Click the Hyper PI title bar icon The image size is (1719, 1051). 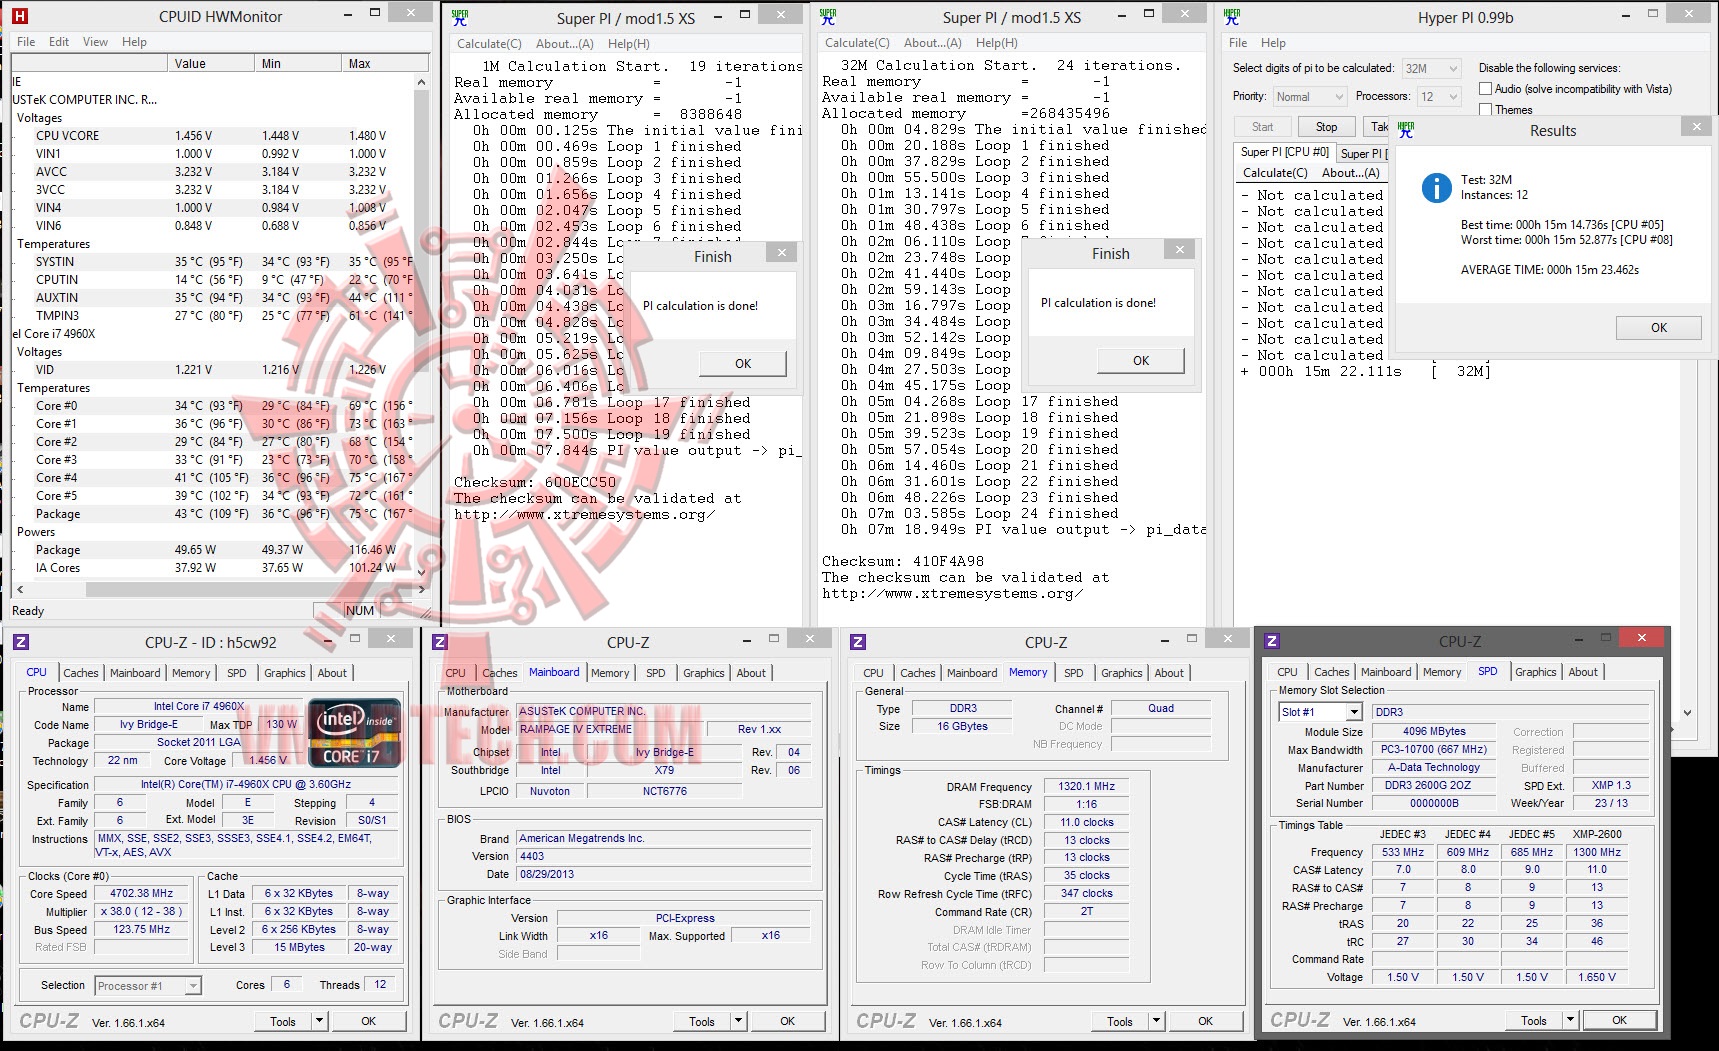coord(1232,17)
